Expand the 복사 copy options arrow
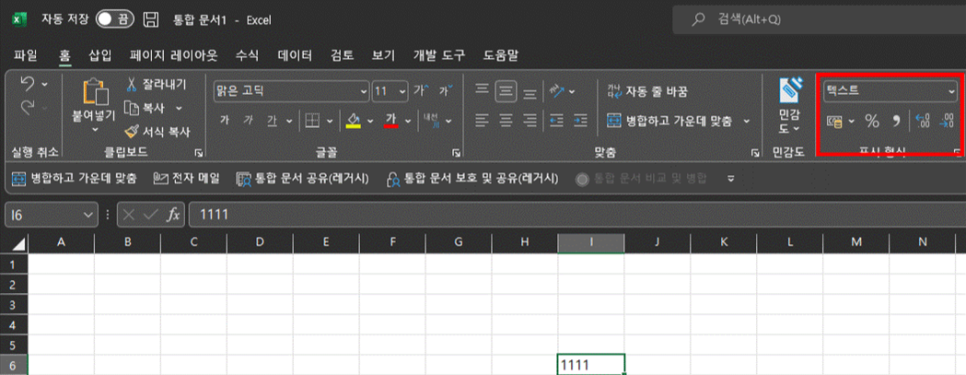This screenshot has width=966, height=375. 179,108
